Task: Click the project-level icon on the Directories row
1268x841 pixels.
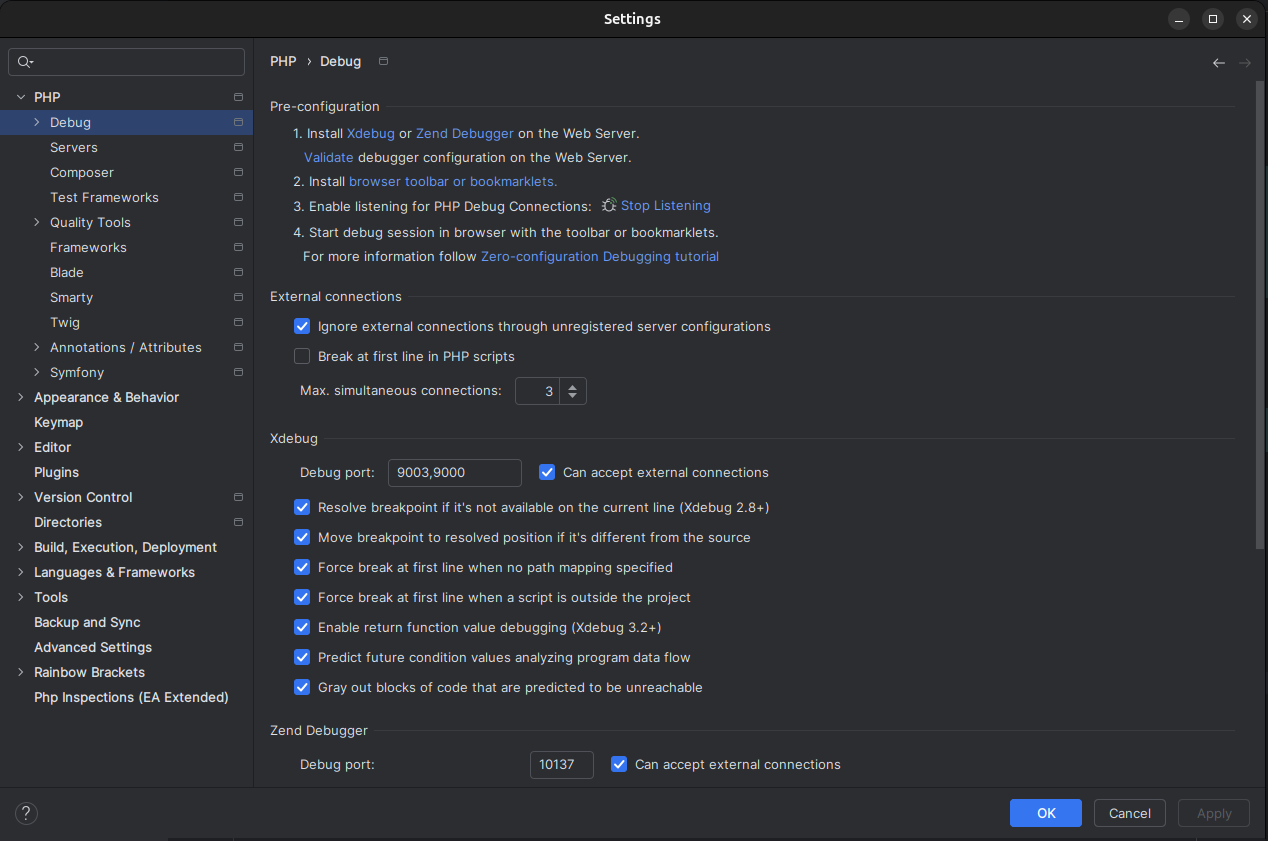Action: pyautogui.click(x=238, y=522)
